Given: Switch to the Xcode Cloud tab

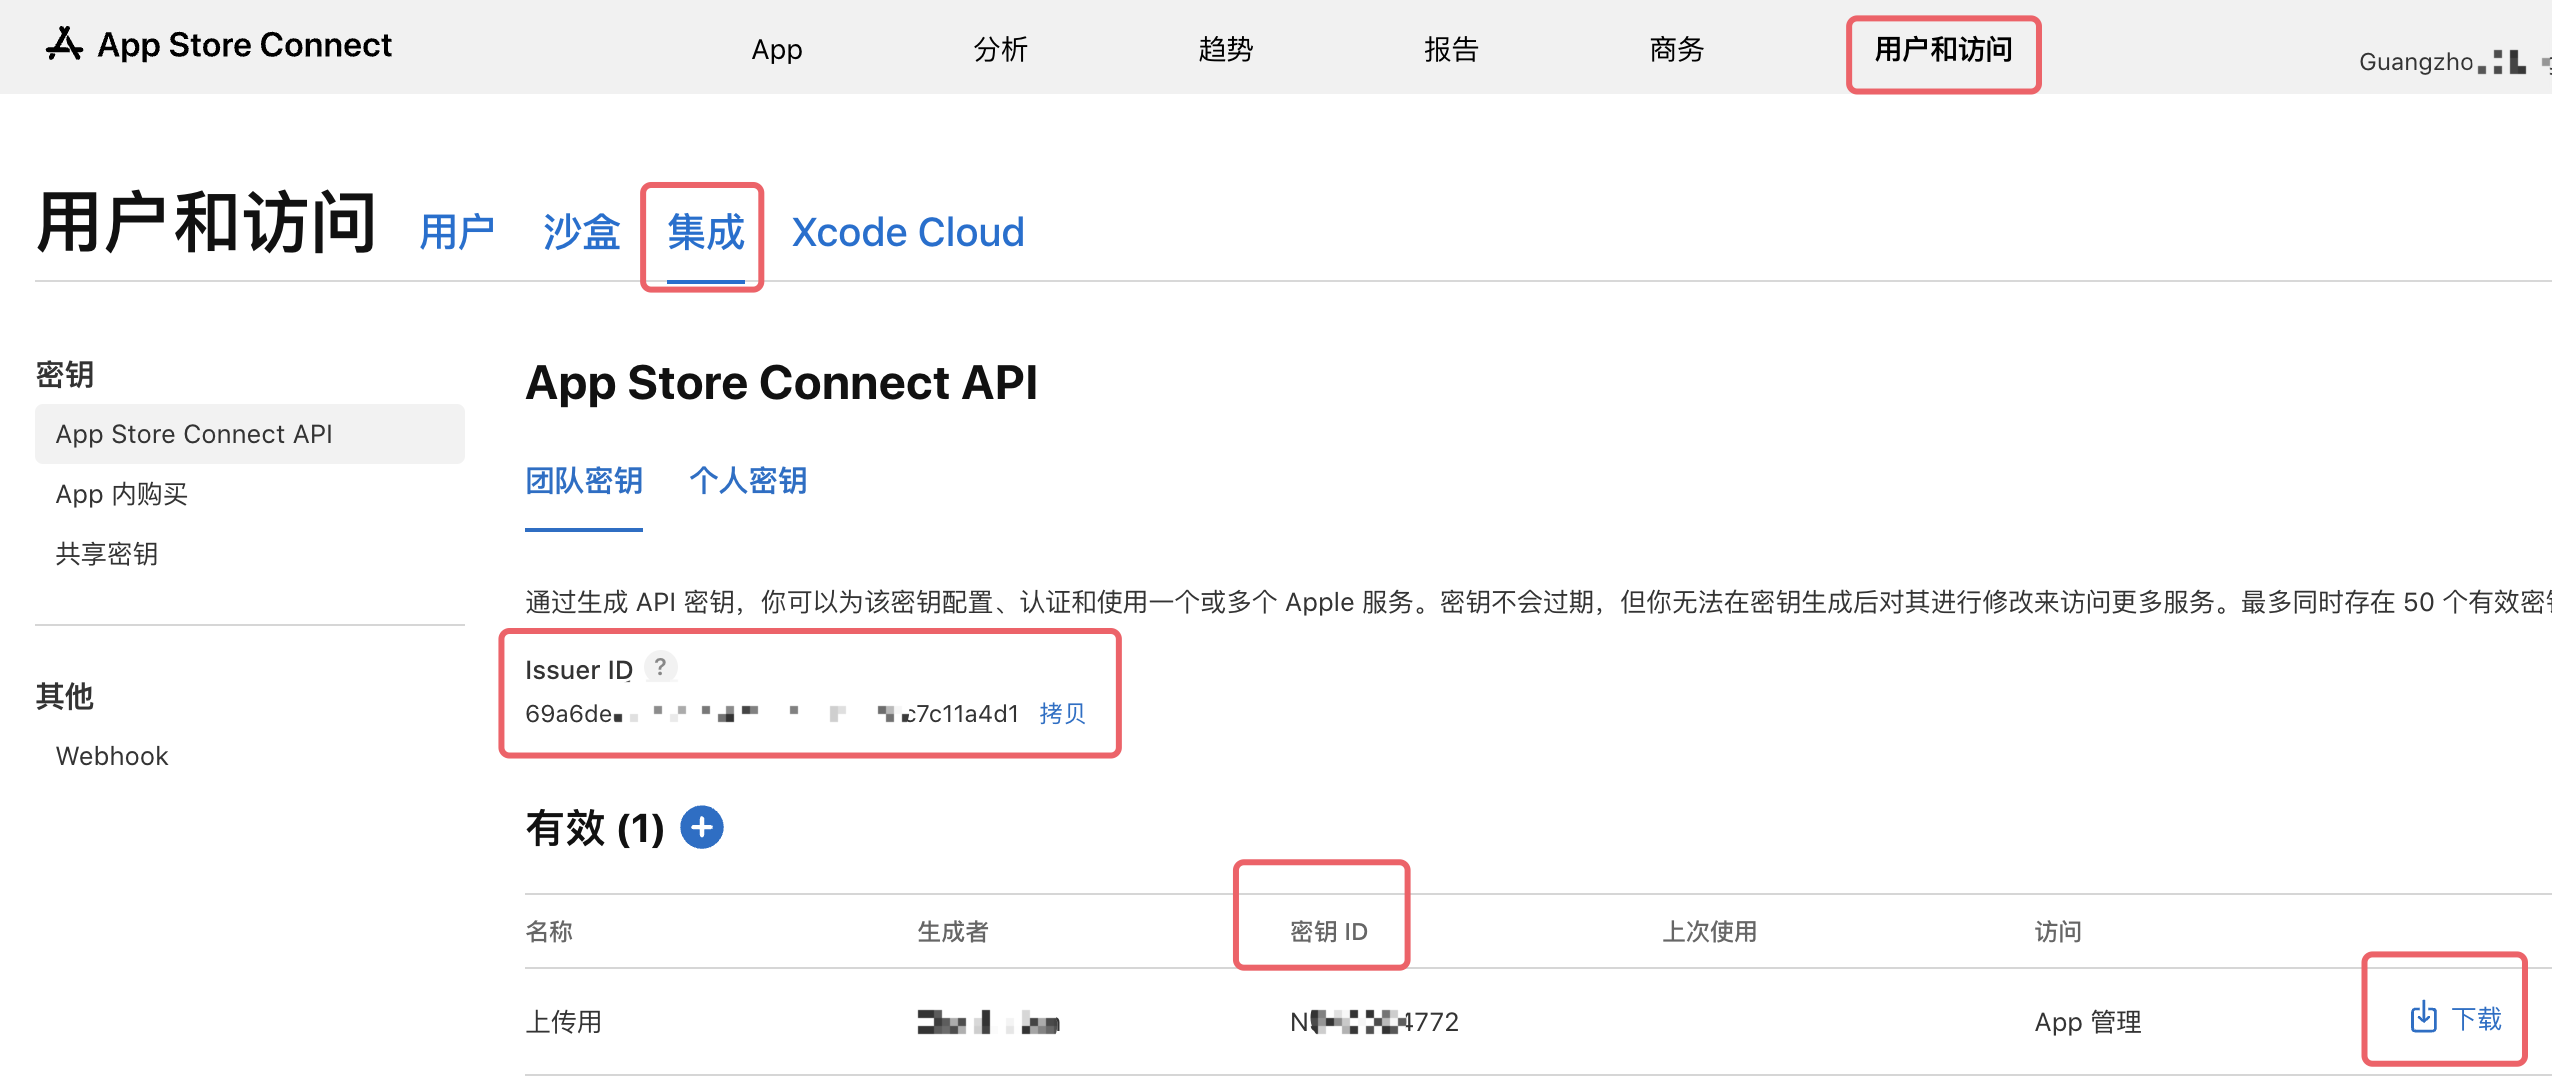Looking at the screenshot, I should (908, 233).
